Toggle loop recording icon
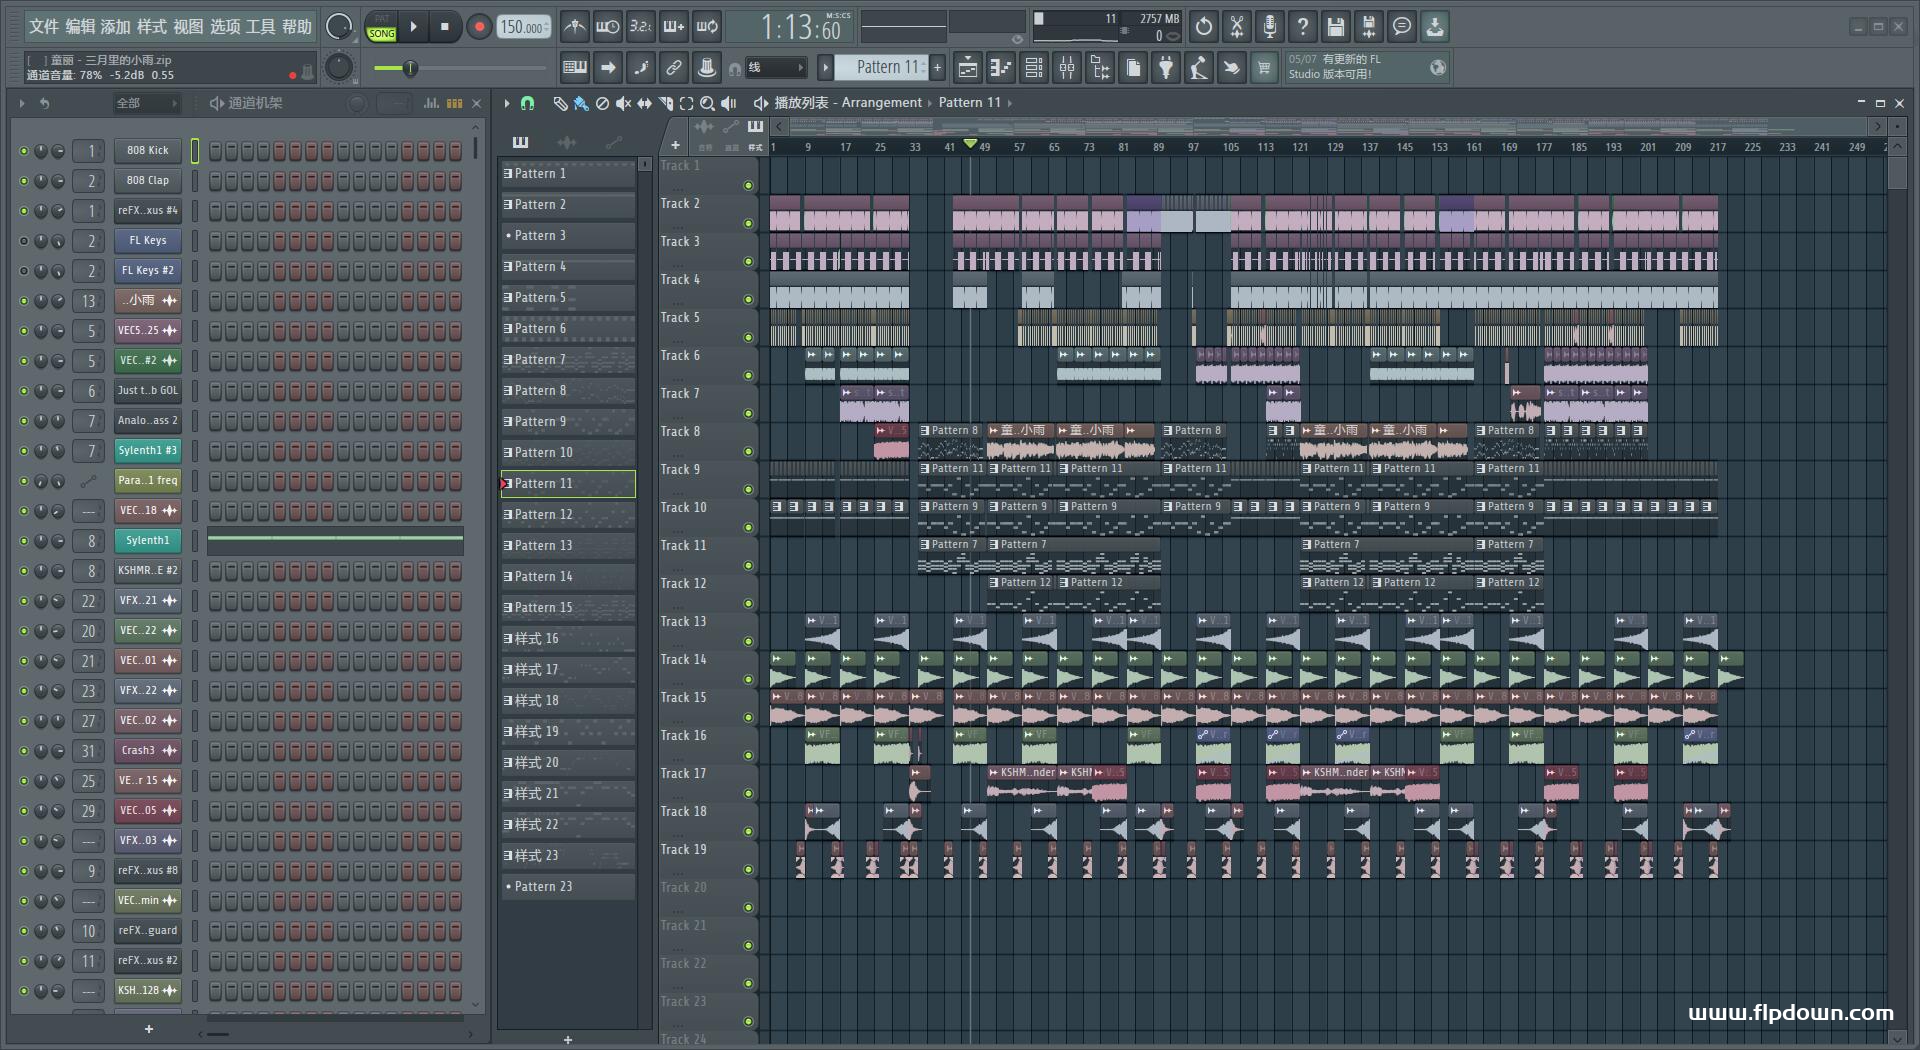 pyautogui.click(x=707, y=27)
